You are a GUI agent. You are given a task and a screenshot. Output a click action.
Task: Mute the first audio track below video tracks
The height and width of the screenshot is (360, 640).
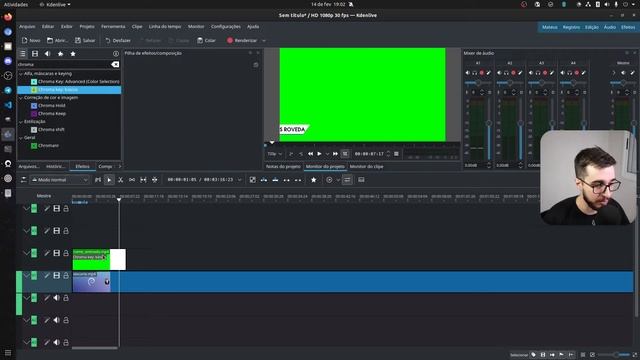point(57,298)
